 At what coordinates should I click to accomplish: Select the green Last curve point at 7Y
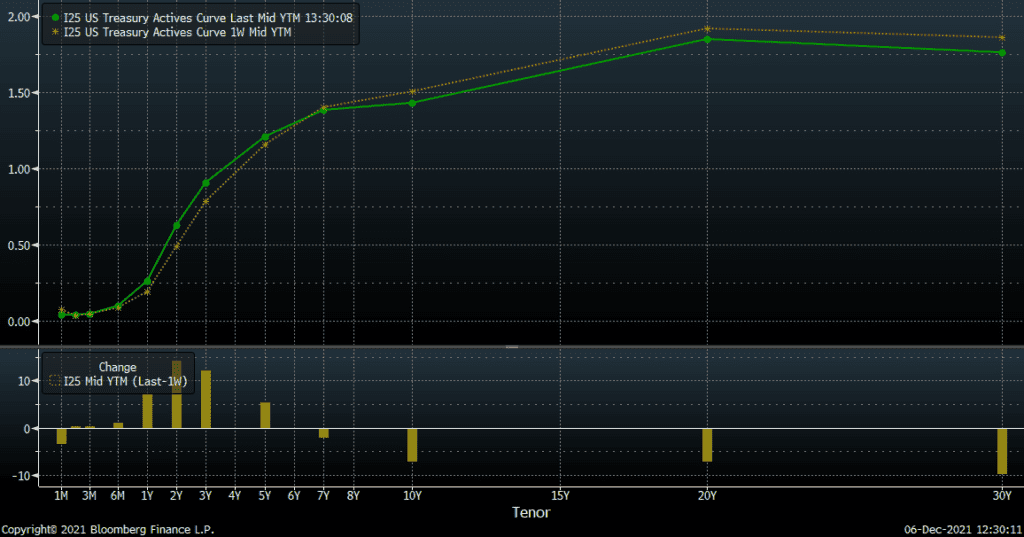click(x=323, y=110)
